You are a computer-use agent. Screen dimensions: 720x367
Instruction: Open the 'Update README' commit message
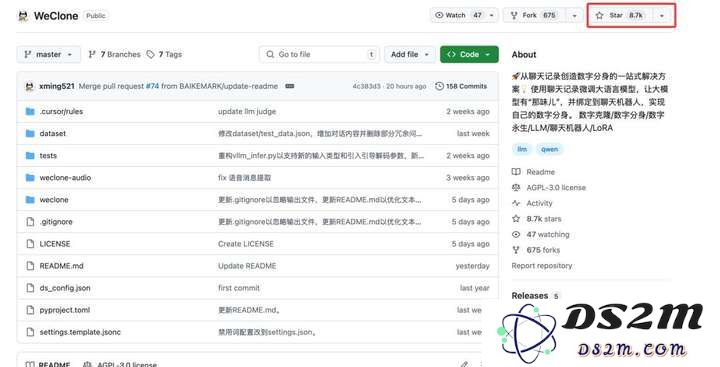click(247, 266)
